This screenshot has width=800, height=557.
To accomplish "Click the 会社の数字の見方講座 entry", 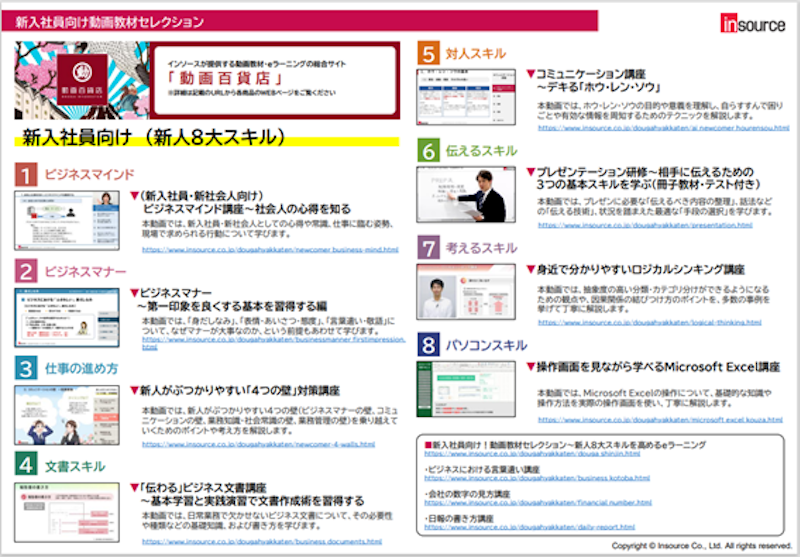I will pyautogui.click(x=467, y=494).
